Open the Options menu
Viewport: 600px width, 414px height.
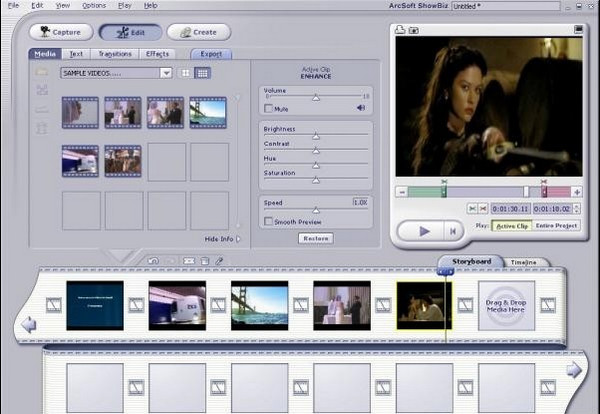pyautogui.click(x=94, y=5)
